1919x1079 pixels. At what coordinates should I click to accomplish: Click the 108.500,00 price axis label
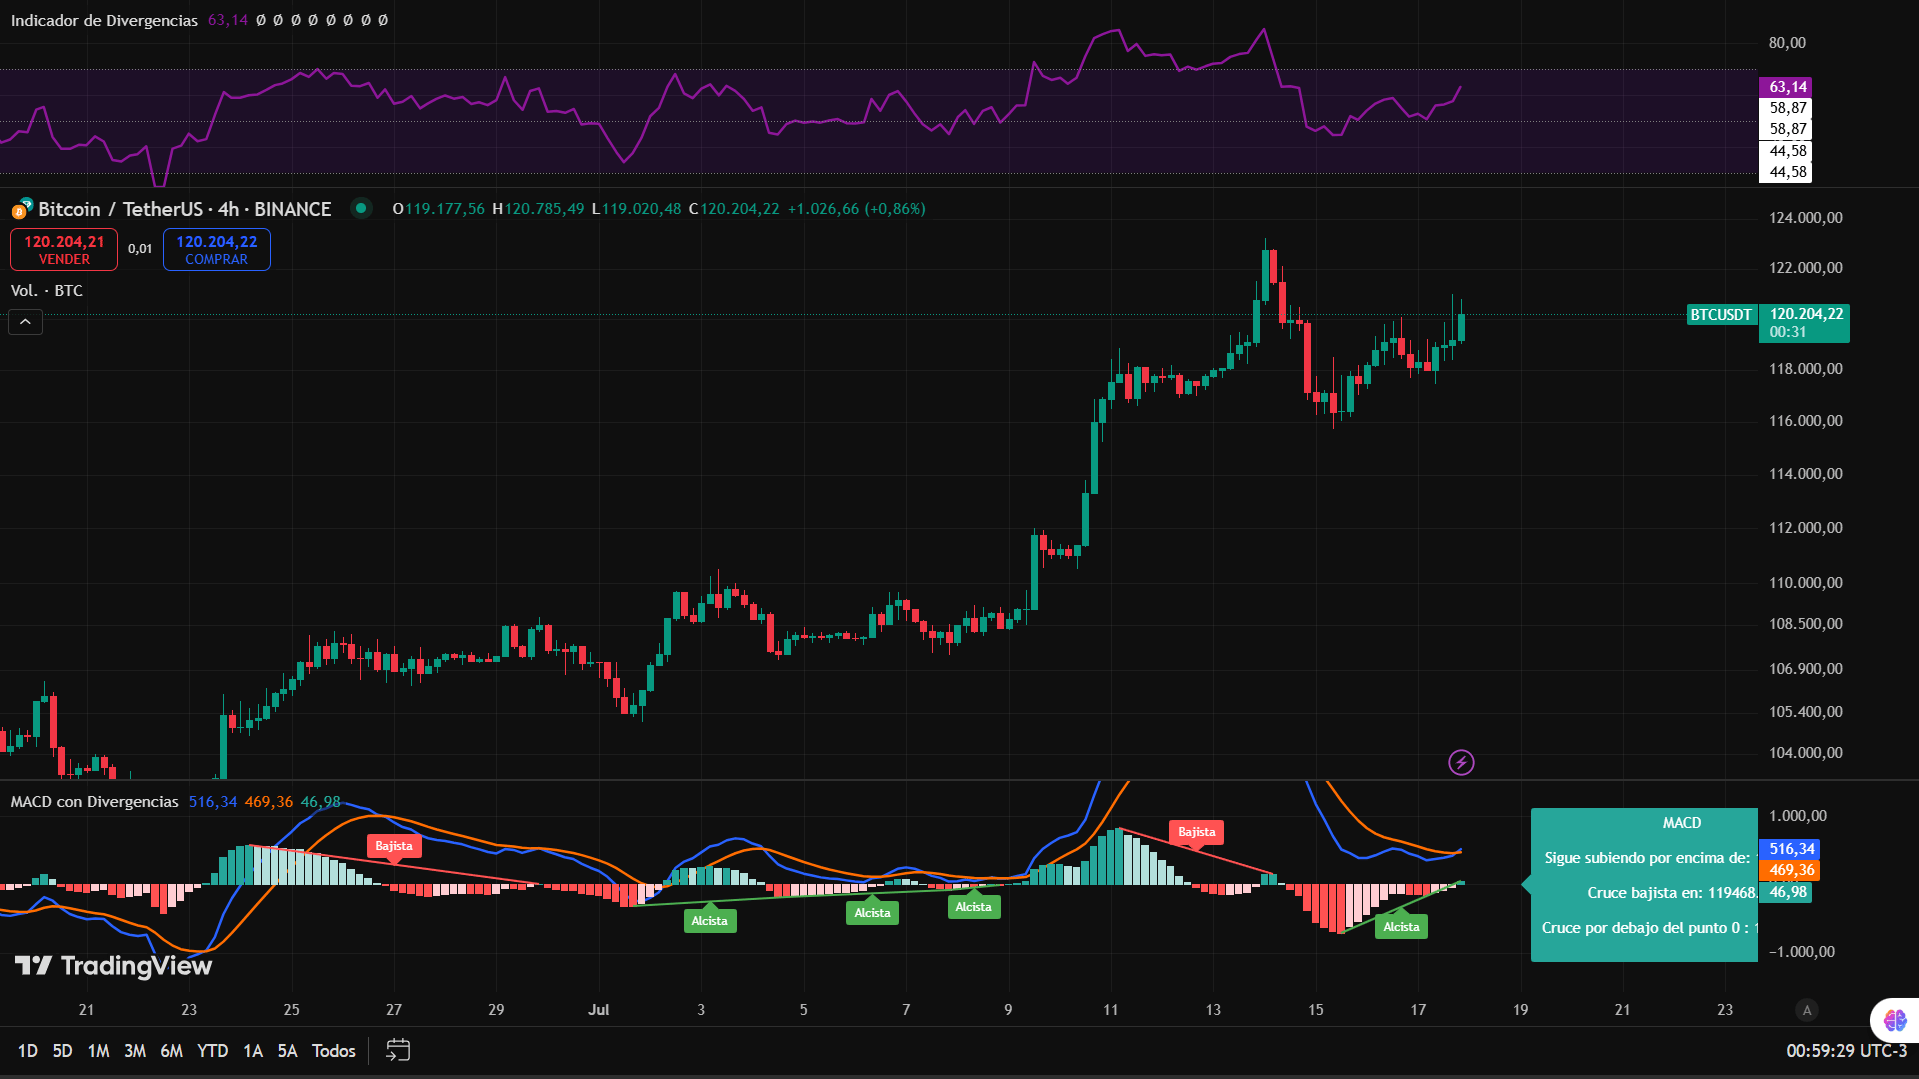[x=1806, y=624]
